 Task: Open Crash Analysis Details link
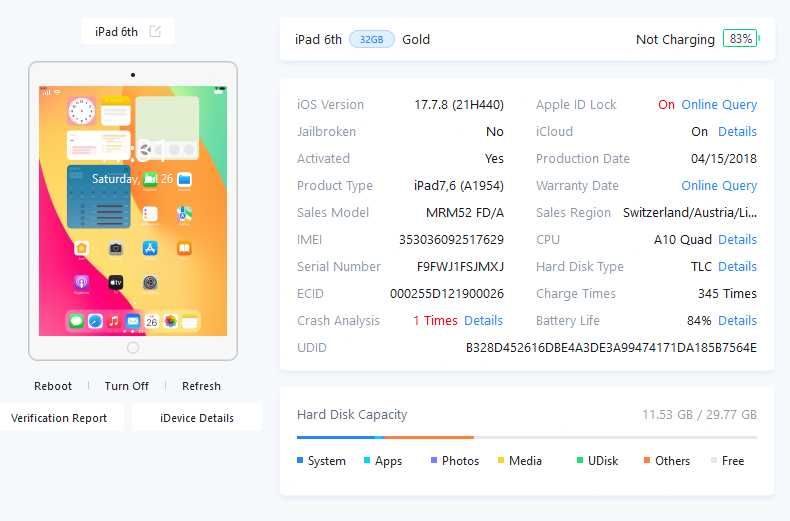coord(484,320)
